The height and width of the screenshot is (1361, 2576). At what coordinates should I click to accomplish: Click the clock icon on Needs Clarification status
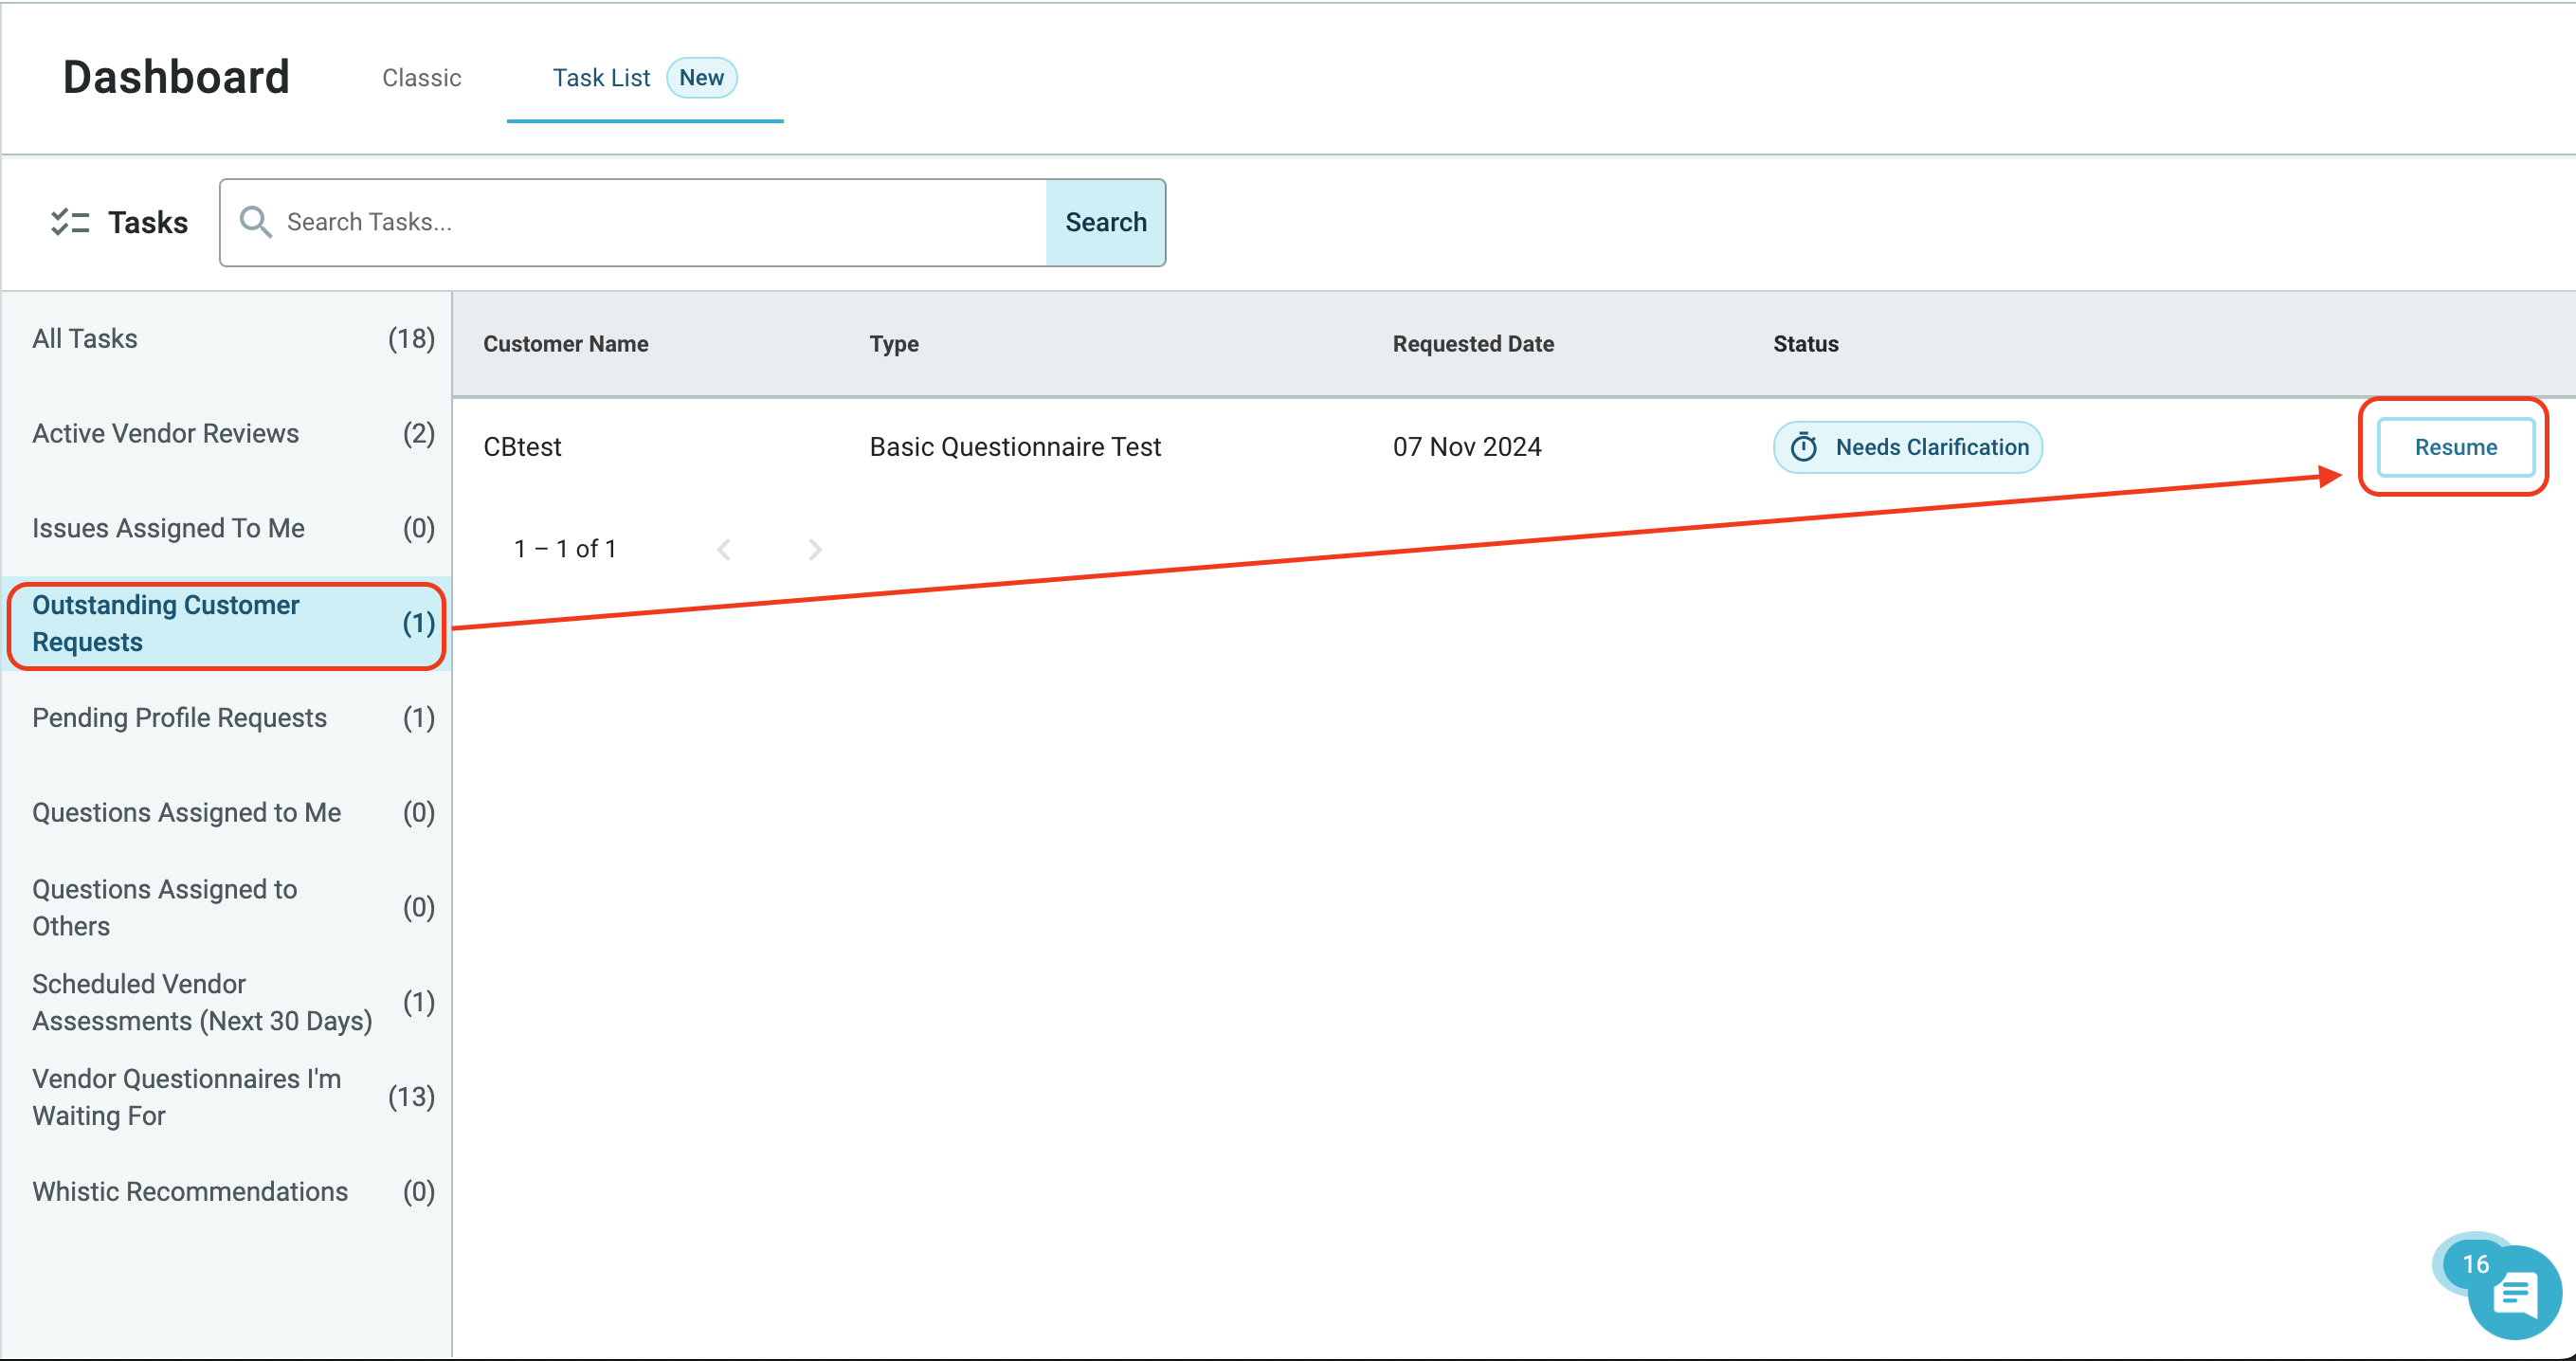1804,447
